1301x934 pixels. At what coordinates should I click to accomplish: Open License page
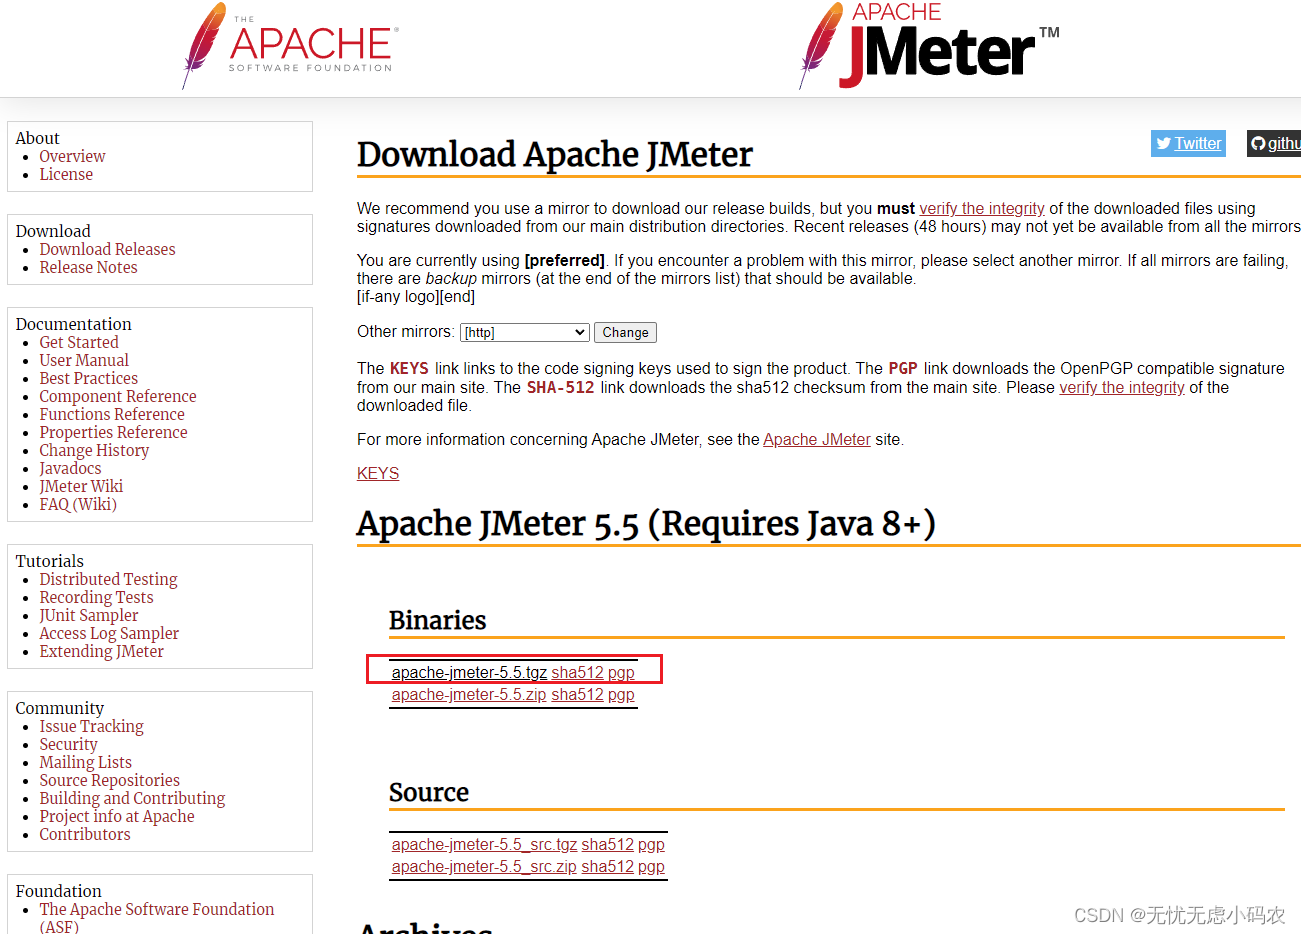coord(66,174)
